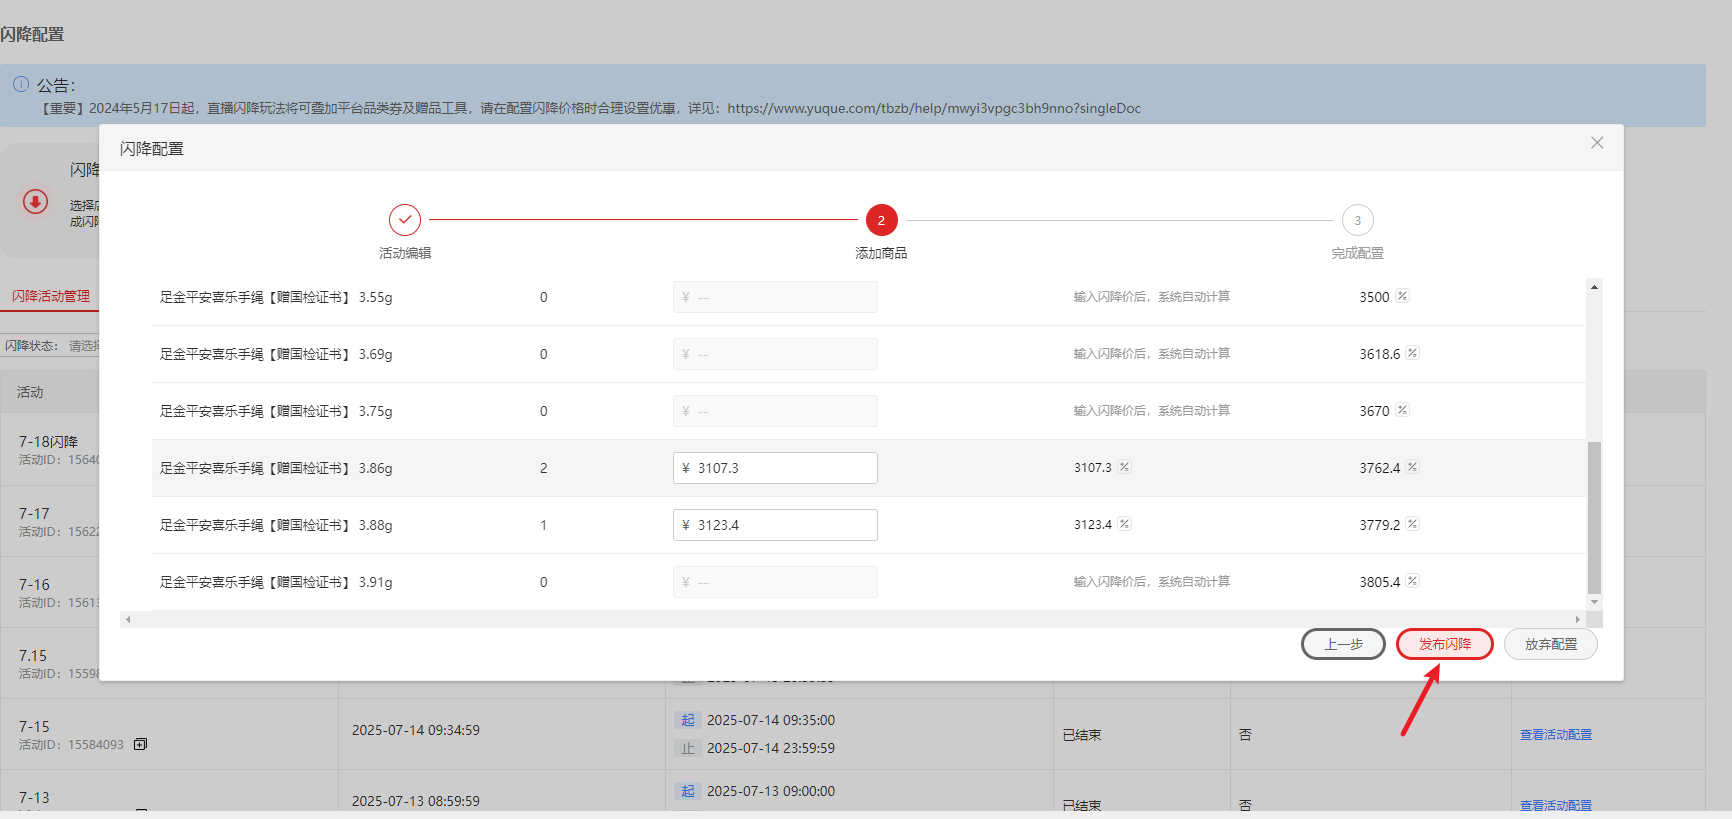Click step 3 完成配置 circle

tap(1357, 220)
